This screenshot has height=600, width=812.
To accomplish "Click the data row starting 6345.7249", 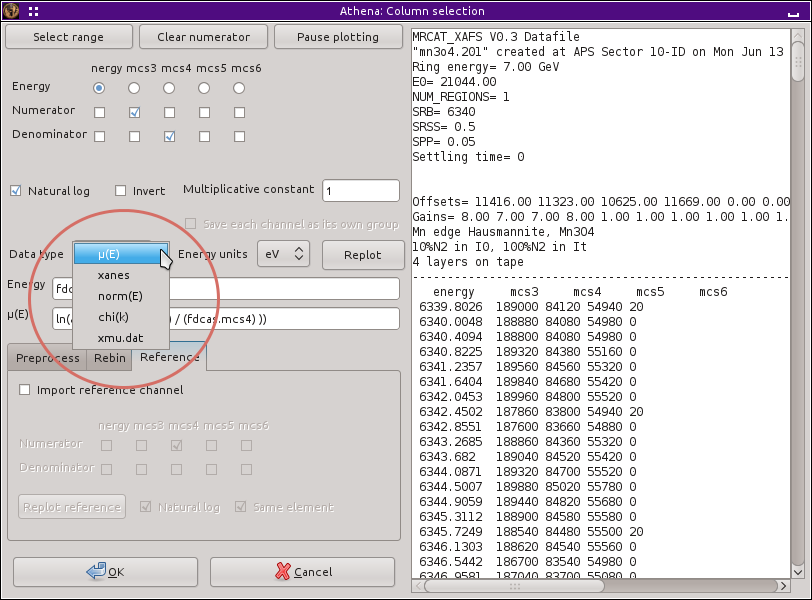I will (x=531, y=532).
